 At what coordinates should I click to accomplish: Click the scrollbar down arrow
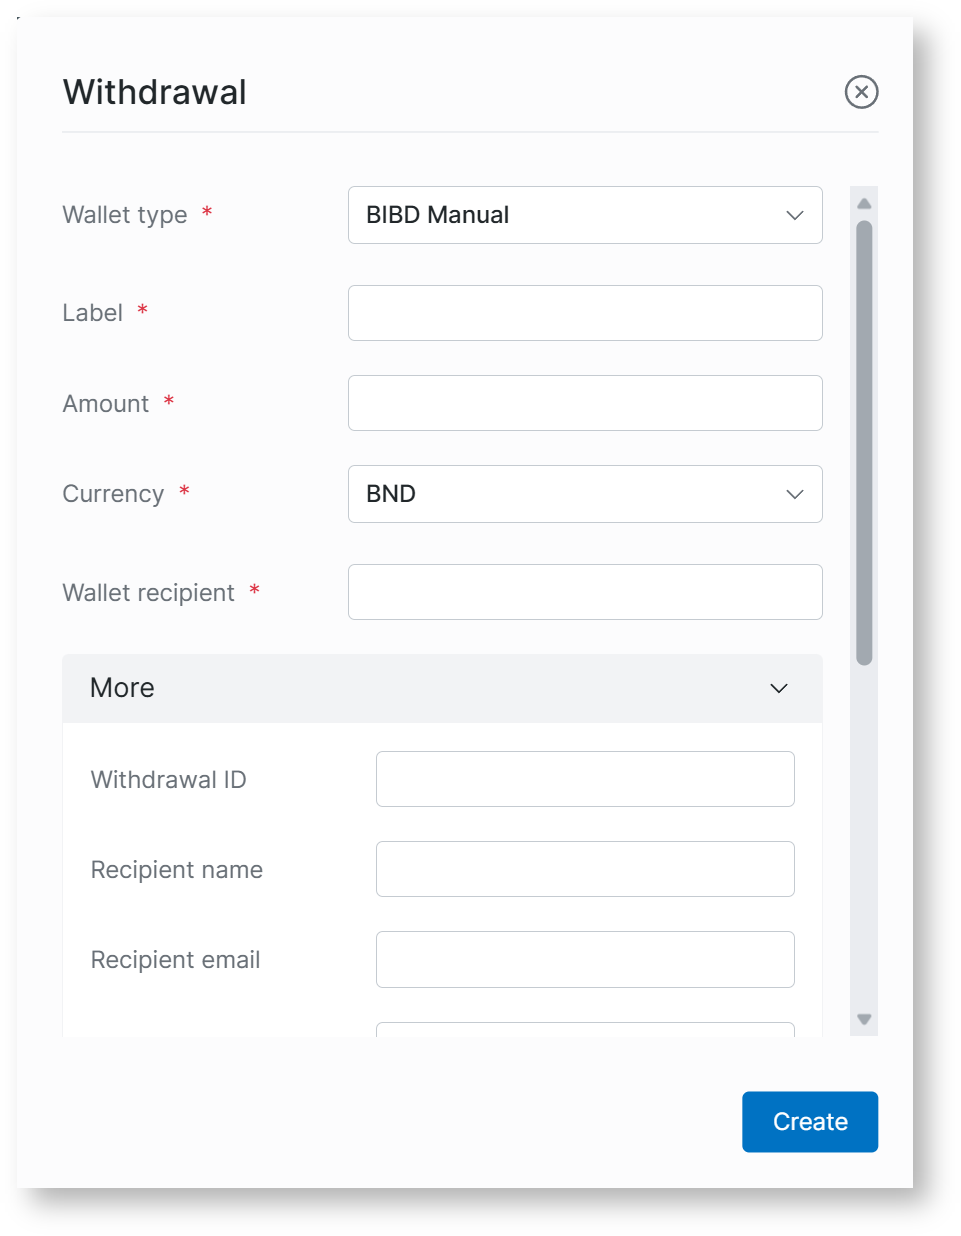click(x=864, y=1019)
